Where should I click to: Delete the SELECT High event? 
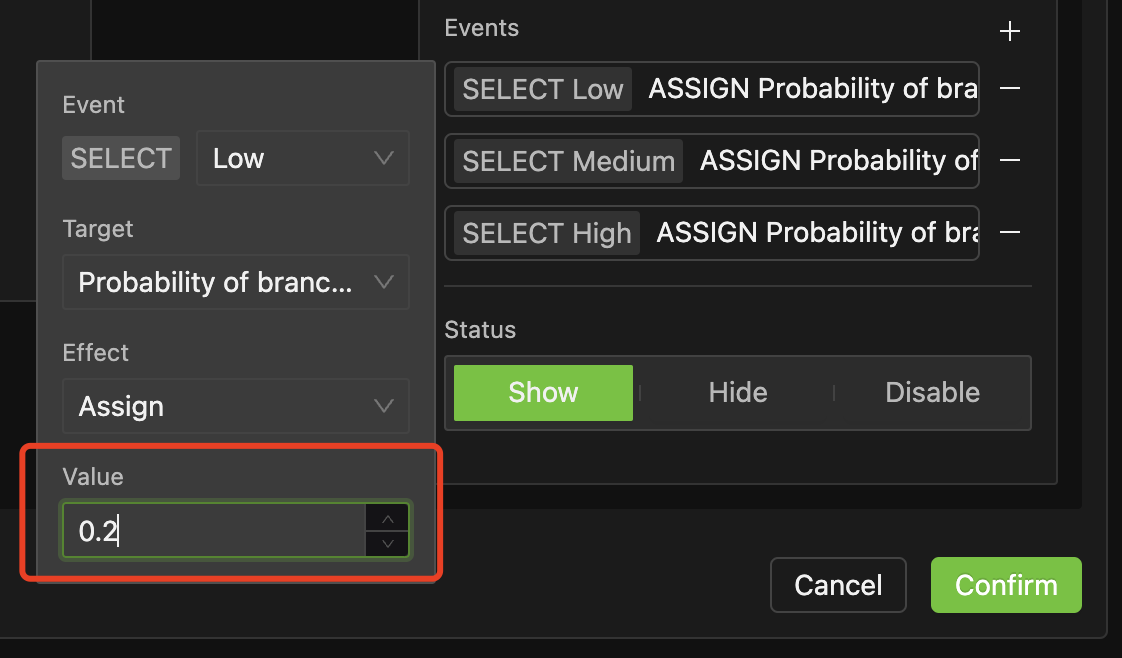(x=1010, y=232)
